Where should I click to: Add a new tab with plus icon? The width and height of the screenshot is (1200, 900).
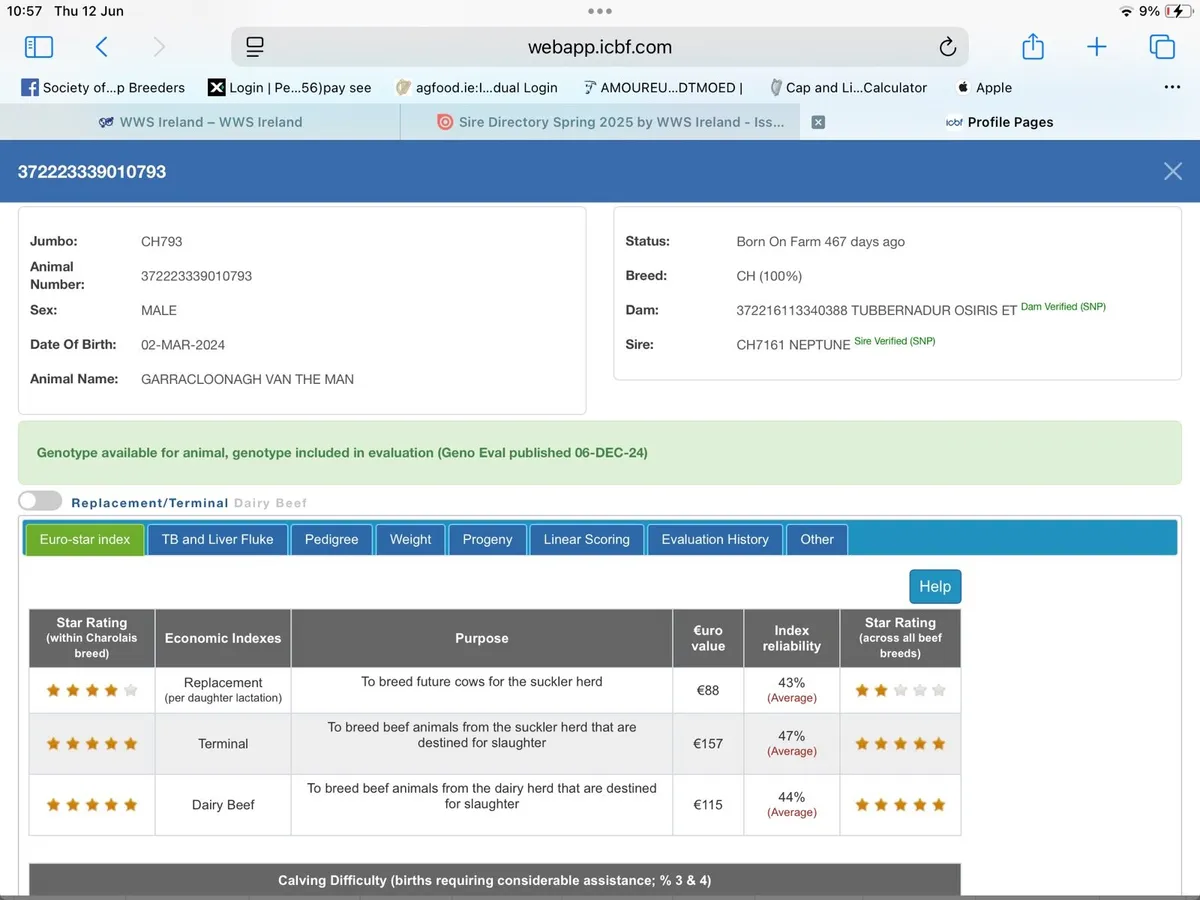click(1097, 46)
